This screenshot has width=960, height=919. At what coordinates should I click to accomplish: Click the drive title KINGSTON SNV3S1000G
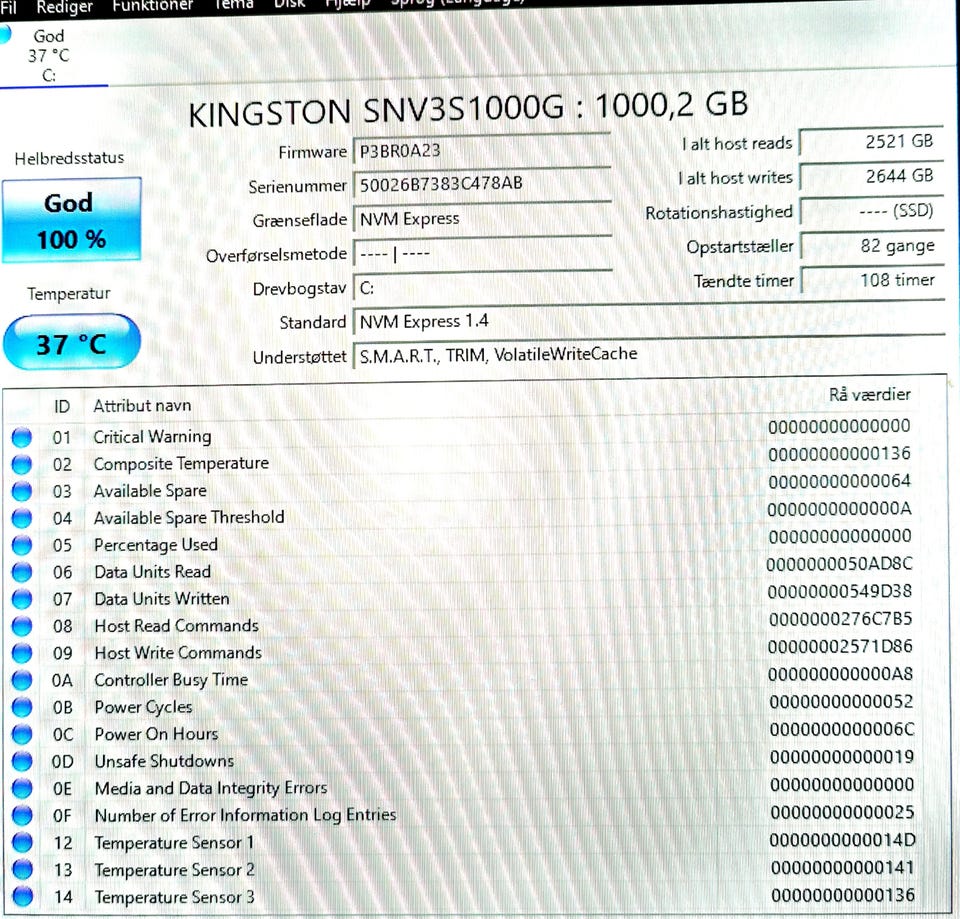(x=377, y=111)
